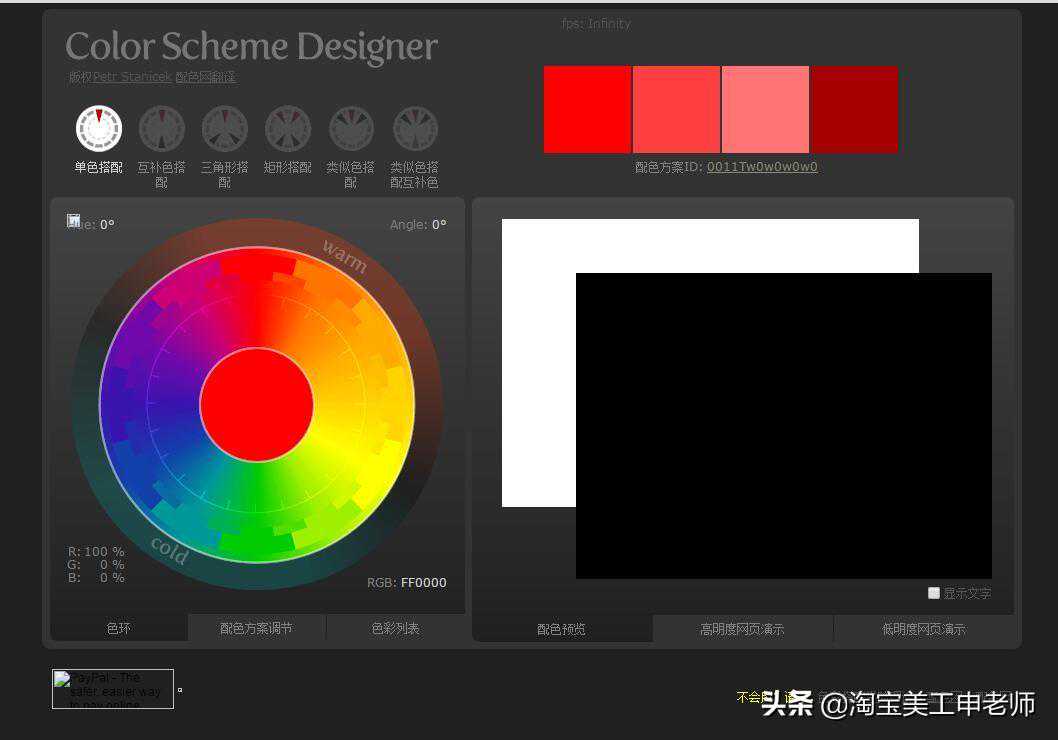The width and height of the screenshot is (1058, 740).
Task: Choose the 三角形搭配 triad scheme icon
Action: [x=225, y=129]
